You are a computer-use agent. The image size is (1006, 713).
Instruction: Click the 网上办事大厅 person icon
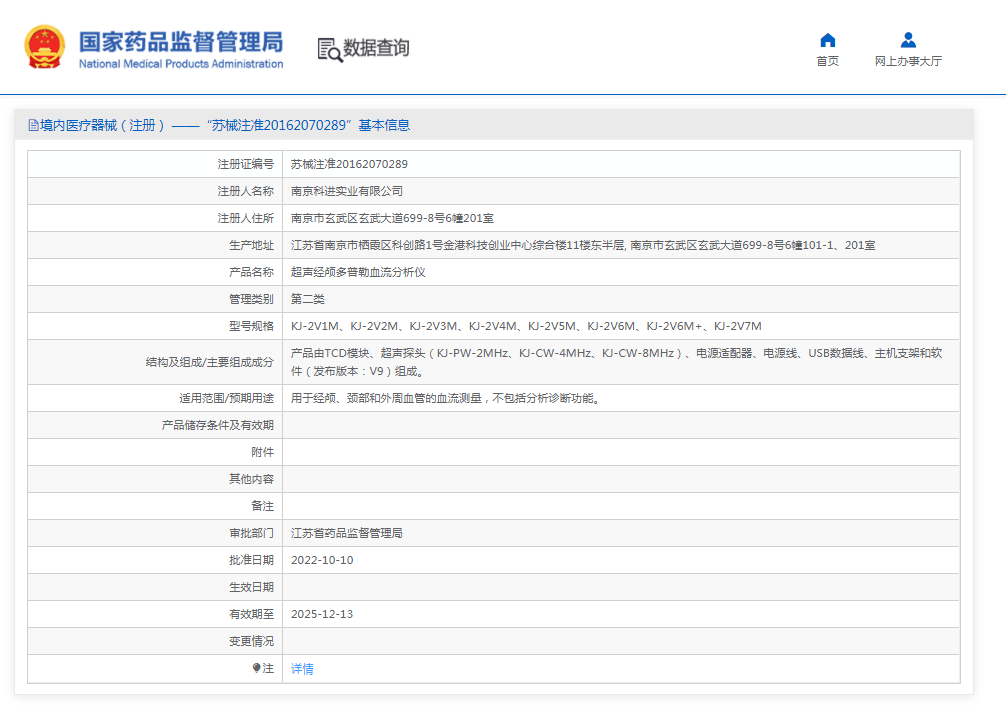pyautogui.click(x=908, y=39)
